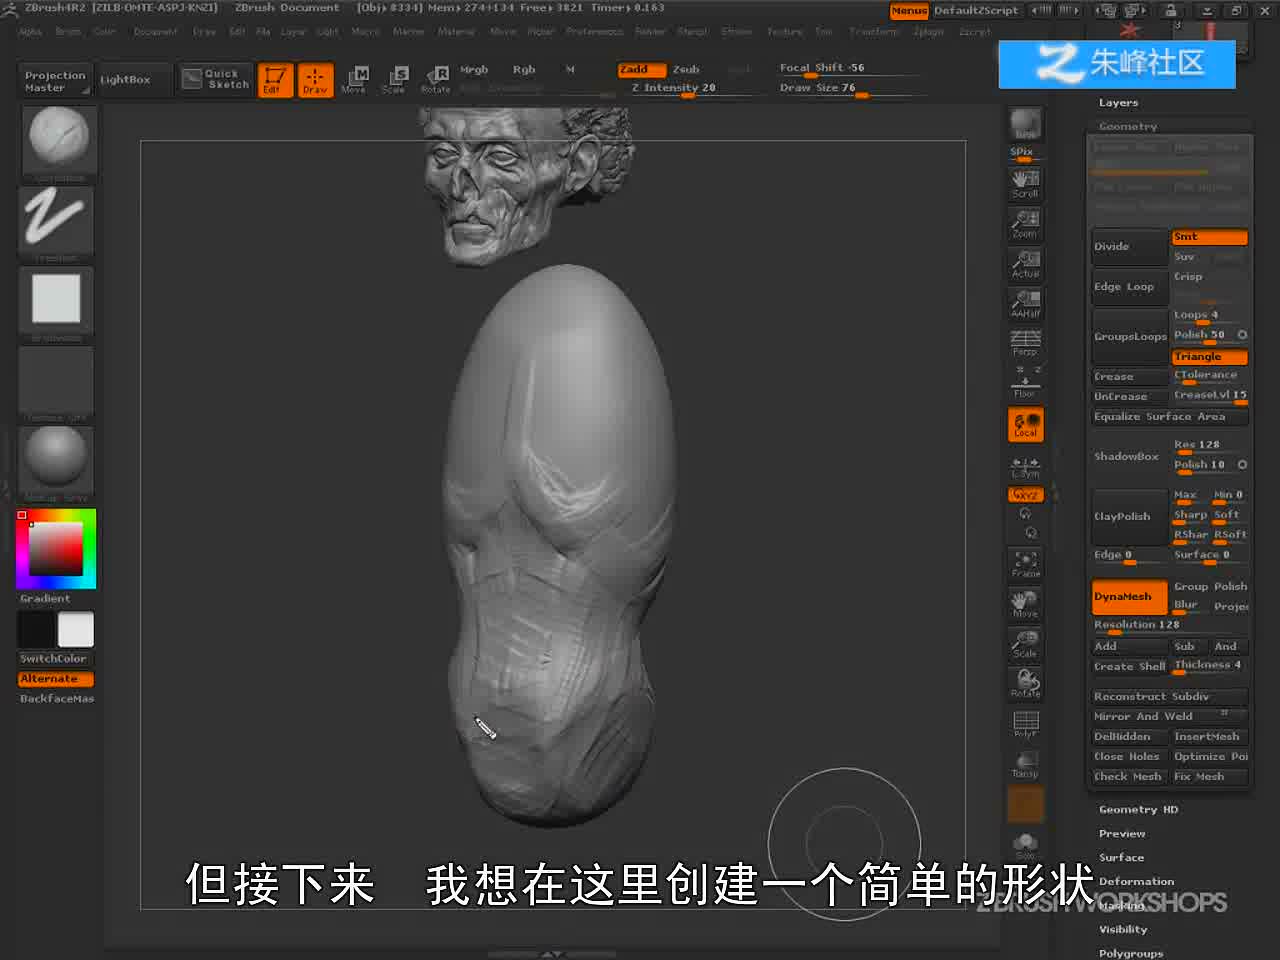
Task: Click the DynaMesh button
Action: click(x=1129, y=597)
